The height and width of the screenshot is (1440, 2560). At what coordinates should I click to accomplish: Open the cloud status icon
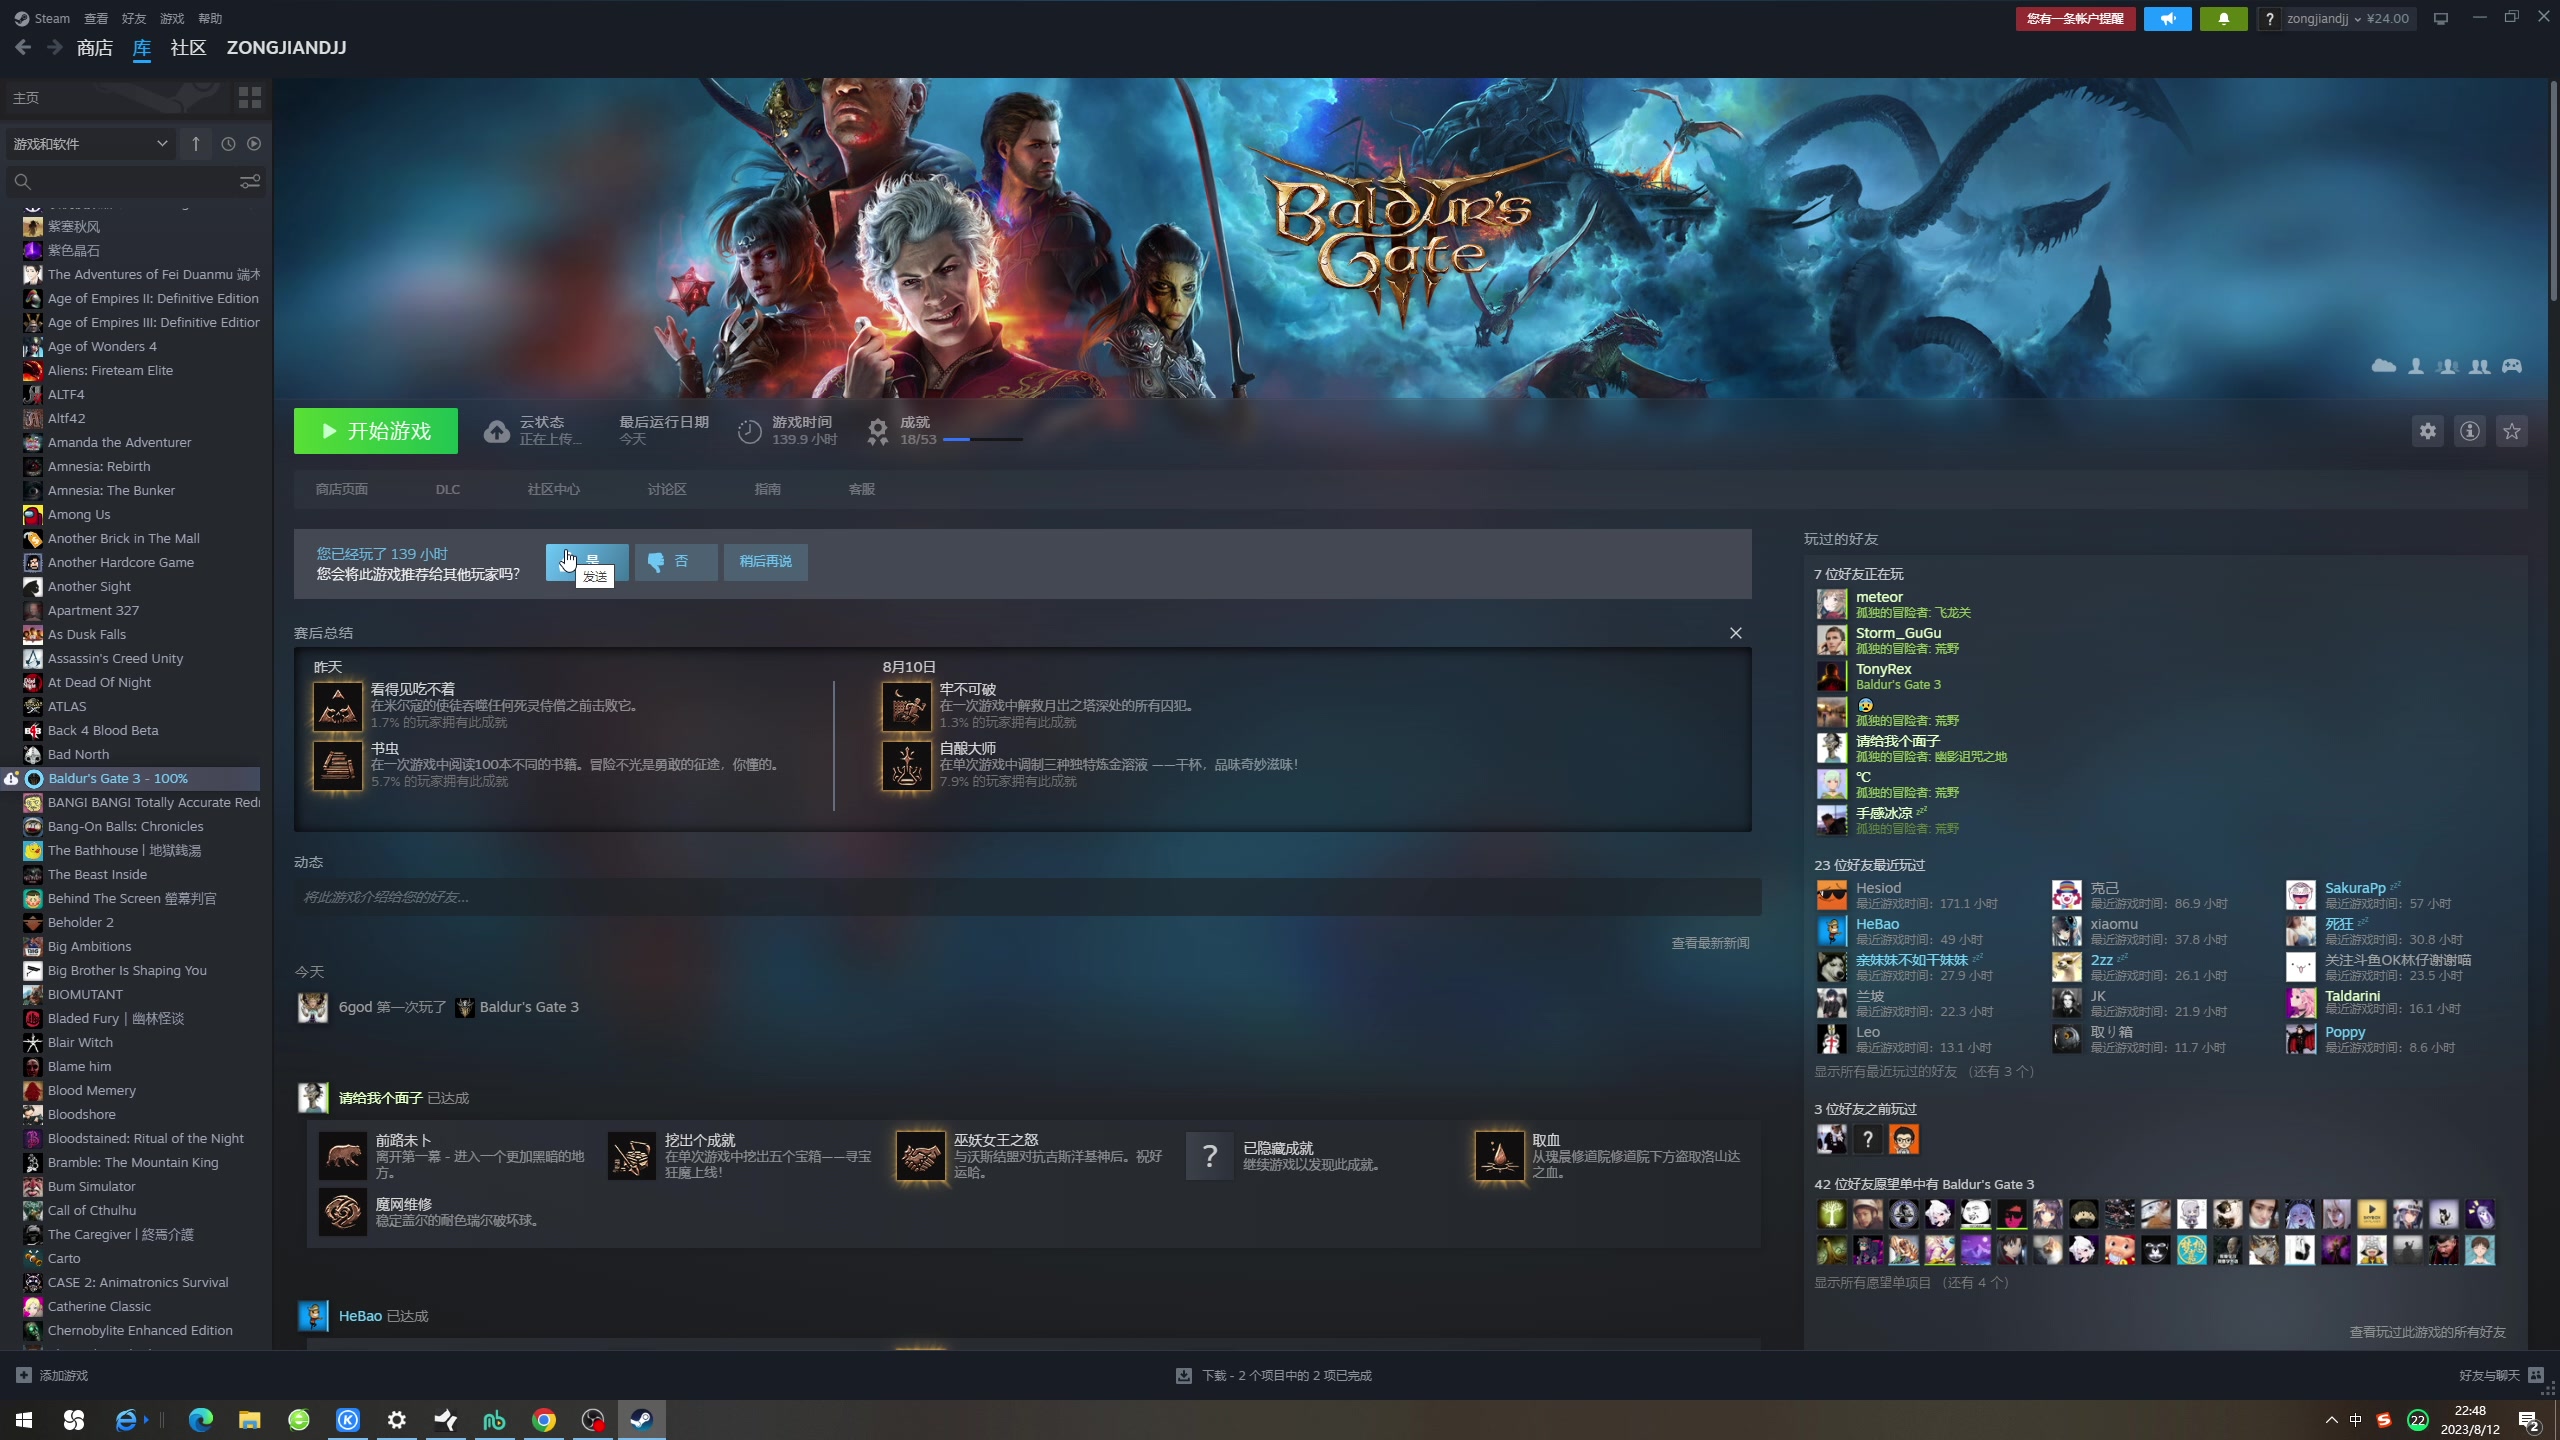[x=496, y=431]
